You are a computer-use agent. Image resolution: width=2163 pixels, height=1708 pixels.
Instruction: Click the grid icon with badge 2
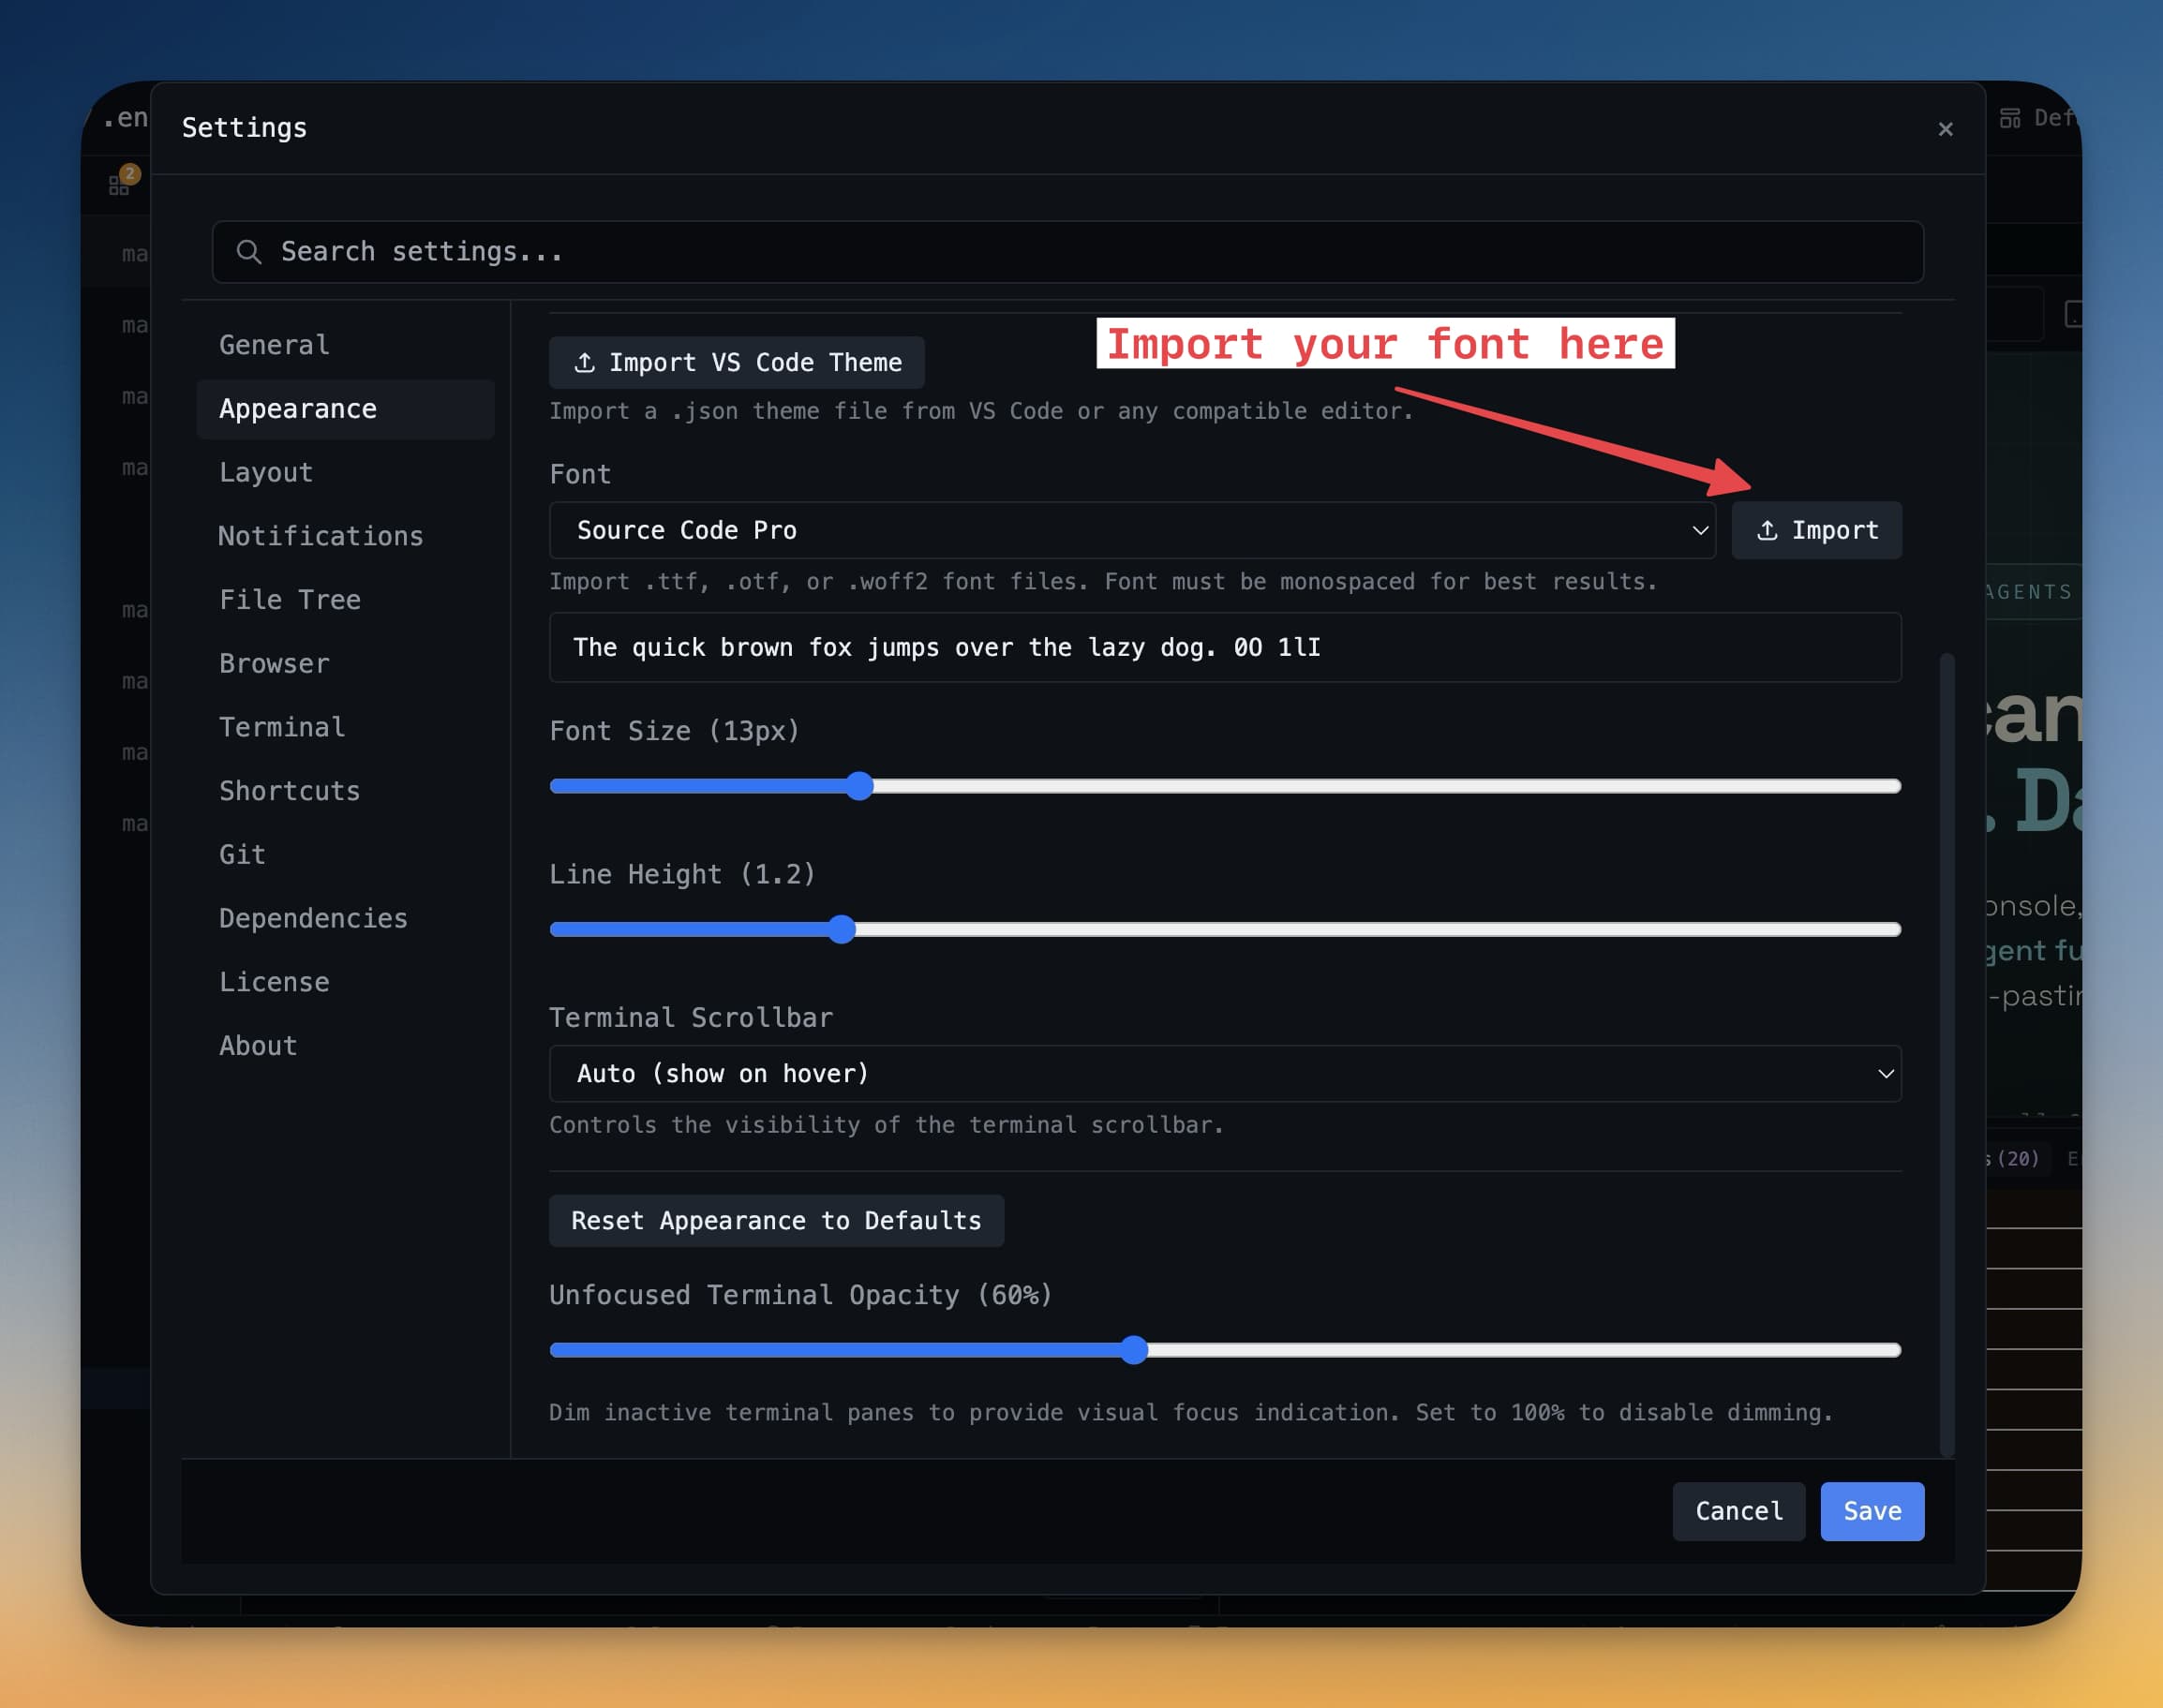[x=119, y=186]
